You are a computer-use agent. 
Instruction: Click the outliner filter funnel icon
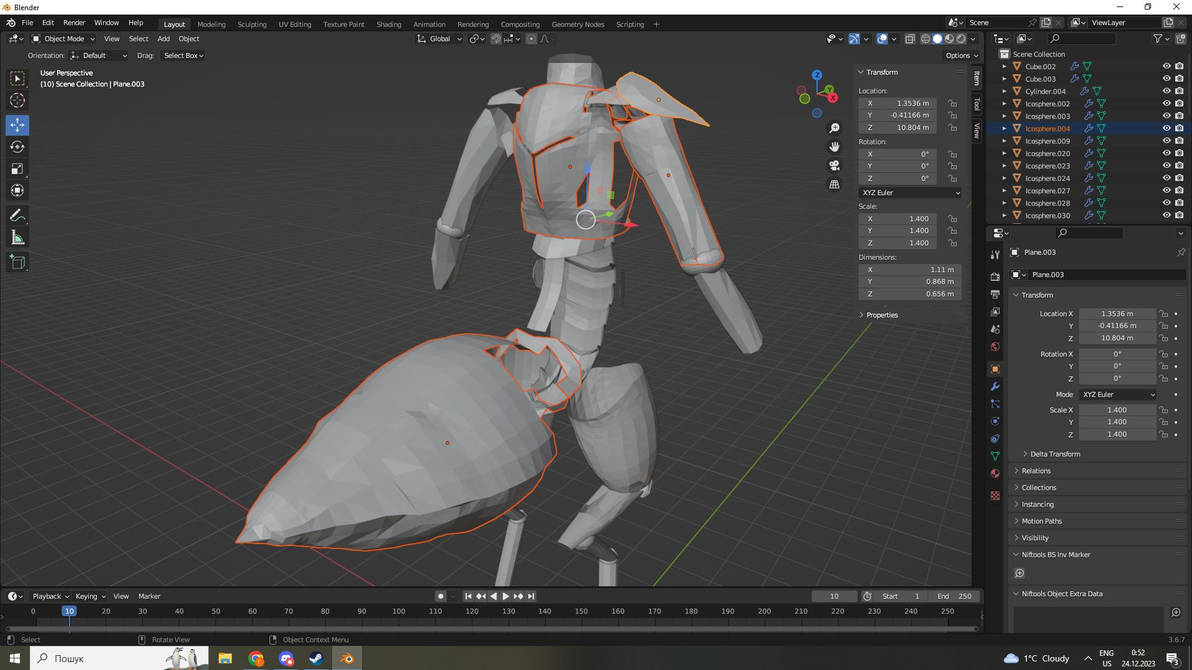click(1155, 38)
